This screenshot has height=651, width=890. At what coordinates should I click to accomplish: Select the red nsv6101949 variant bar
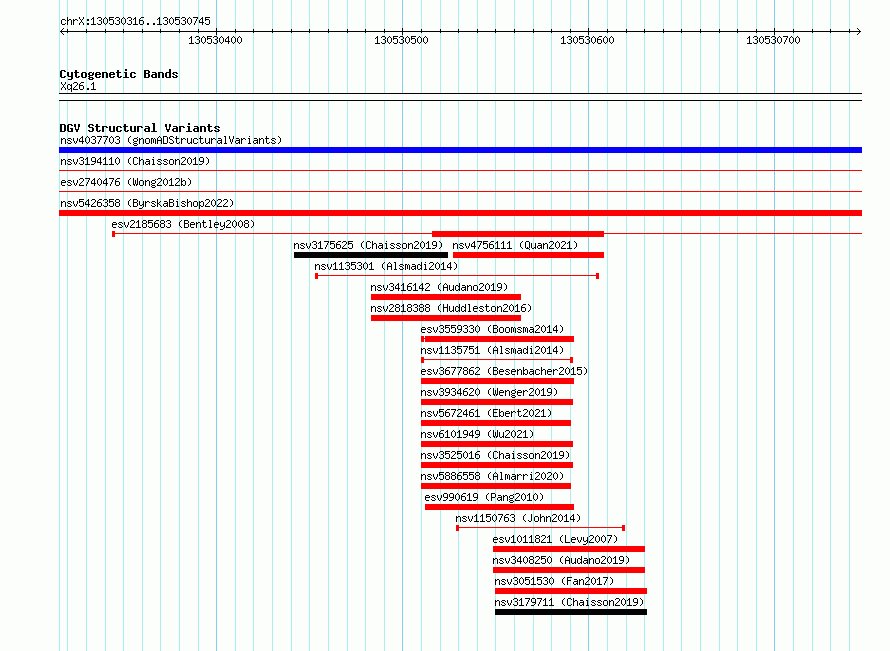[497, 444]
